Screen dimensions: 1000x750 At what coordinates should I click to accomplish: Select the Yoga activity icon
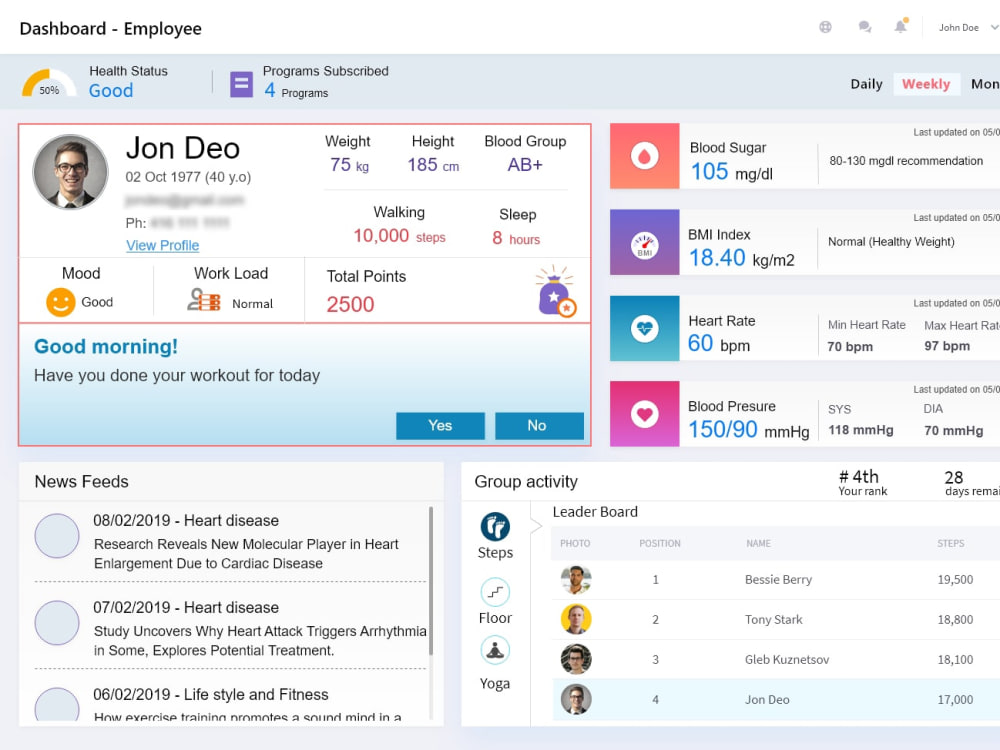click(x=495, y=651)
